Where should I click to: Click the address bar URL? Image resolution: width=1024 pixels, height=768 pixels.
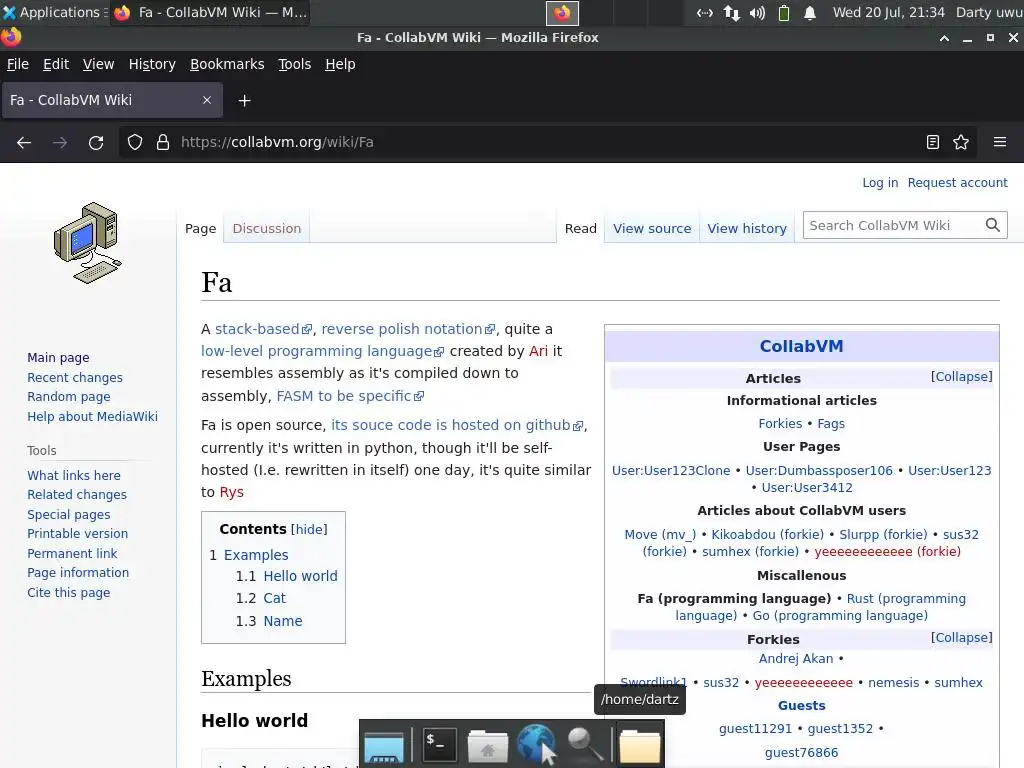coord(277,142)
